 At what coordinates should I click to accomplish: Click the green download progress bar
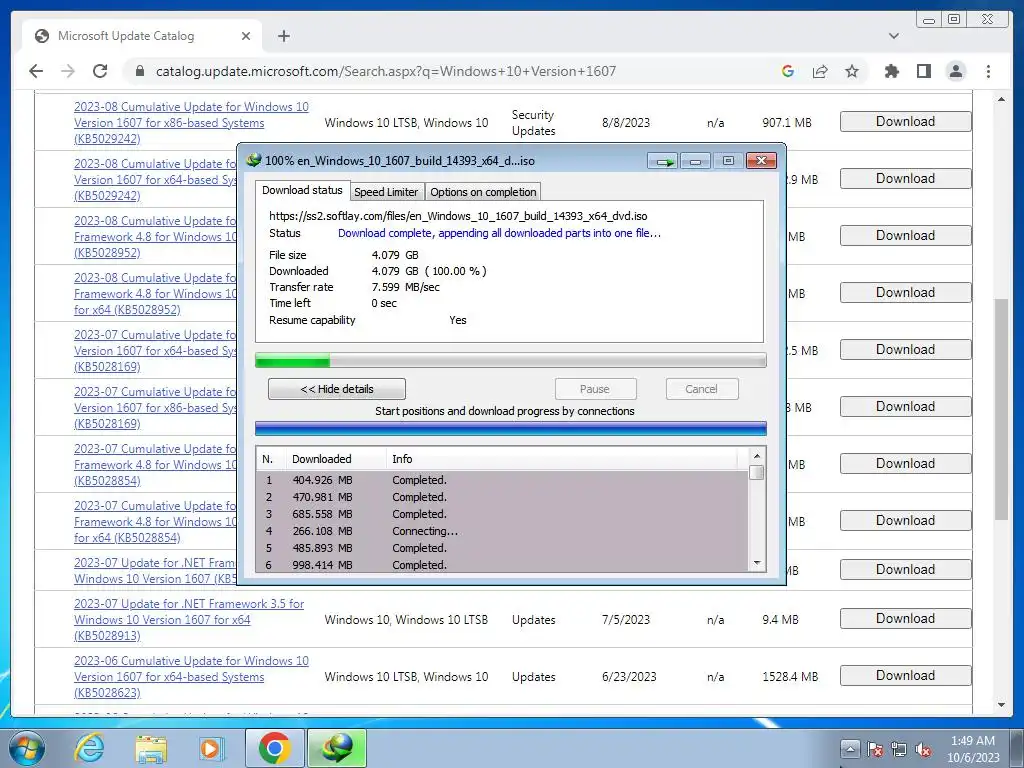(510, 360)
